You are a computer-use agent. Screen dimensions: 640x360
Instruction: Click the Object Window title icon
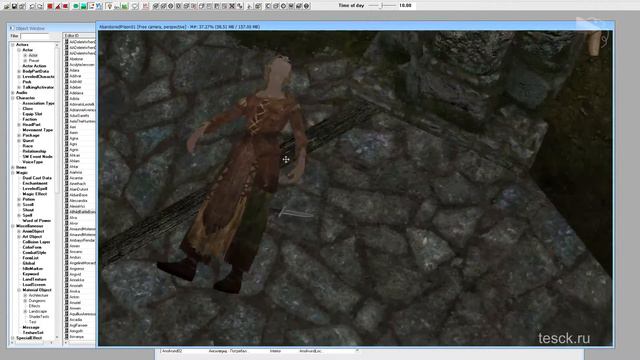pyautogui.click(x=11, y=28)
